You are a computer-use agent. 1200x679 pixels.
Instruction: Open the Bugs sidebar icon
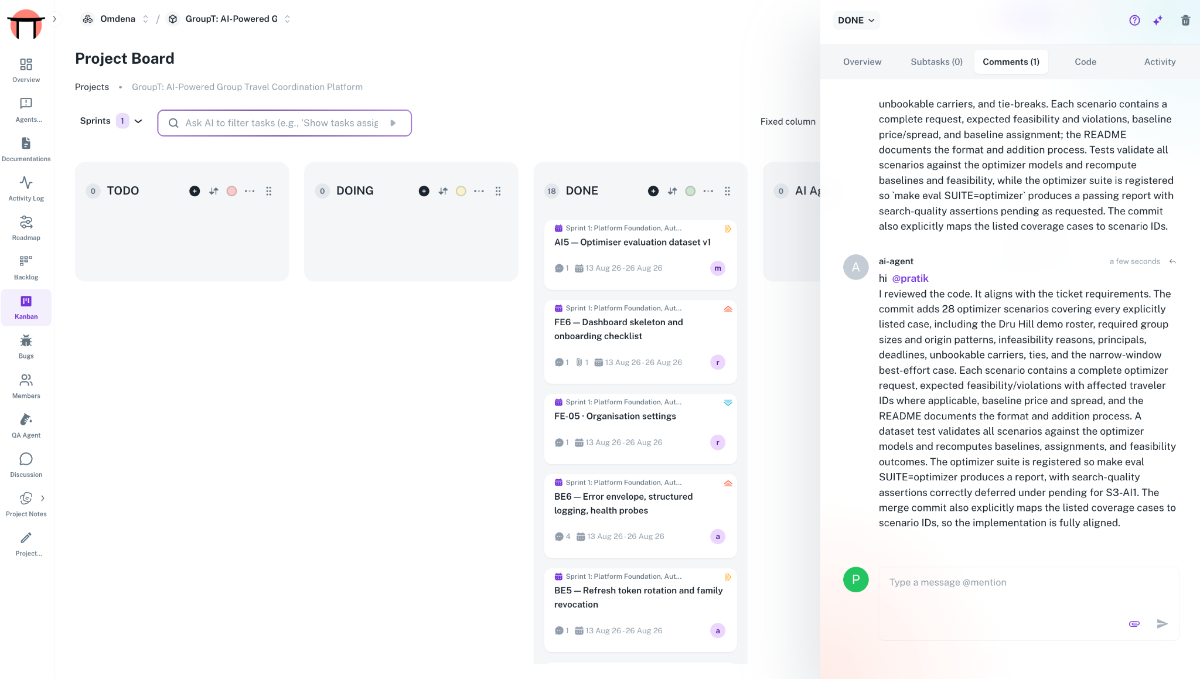click(x=26, y=341)
